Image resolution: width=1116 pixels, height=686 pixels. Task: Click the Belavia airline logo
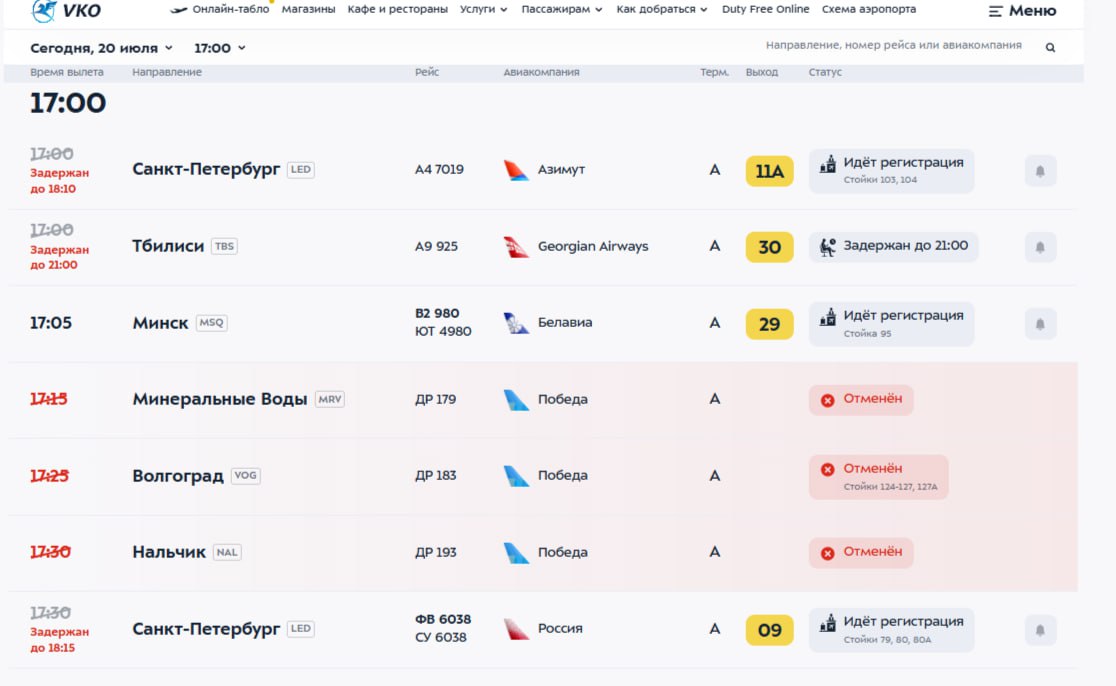[x=516, y=323]
